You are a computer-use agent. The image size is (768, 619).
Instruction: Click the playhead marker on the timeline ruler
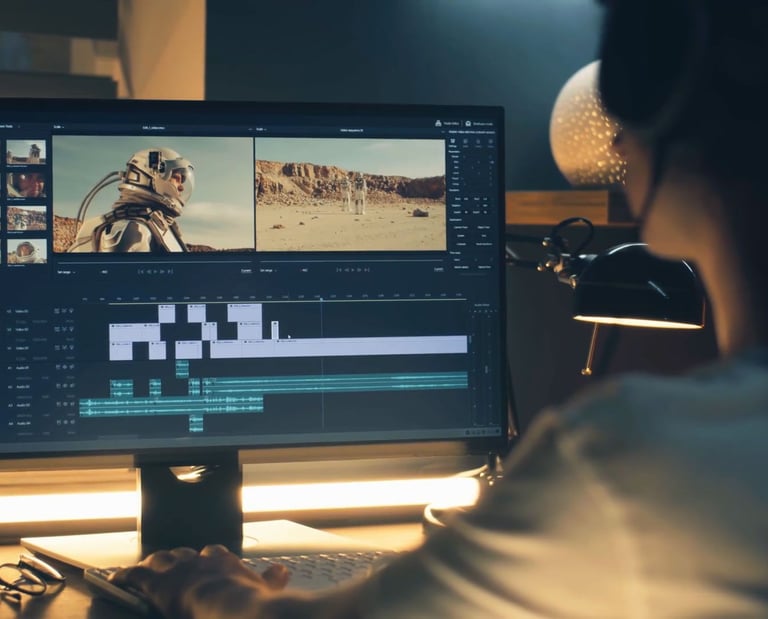coord(321,299)
